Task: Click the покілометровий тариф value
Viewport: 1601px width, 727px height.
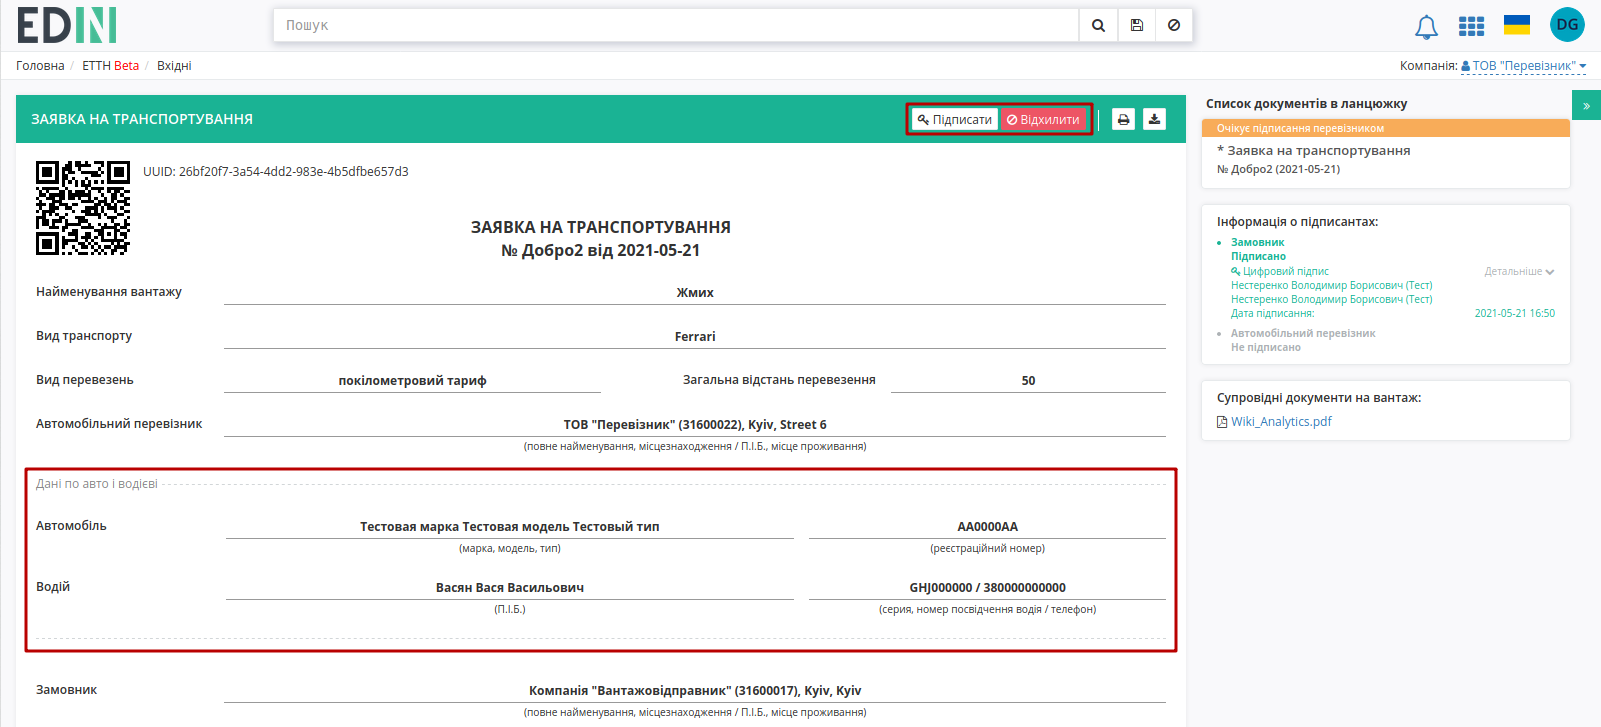Action: tap(412, 381)
